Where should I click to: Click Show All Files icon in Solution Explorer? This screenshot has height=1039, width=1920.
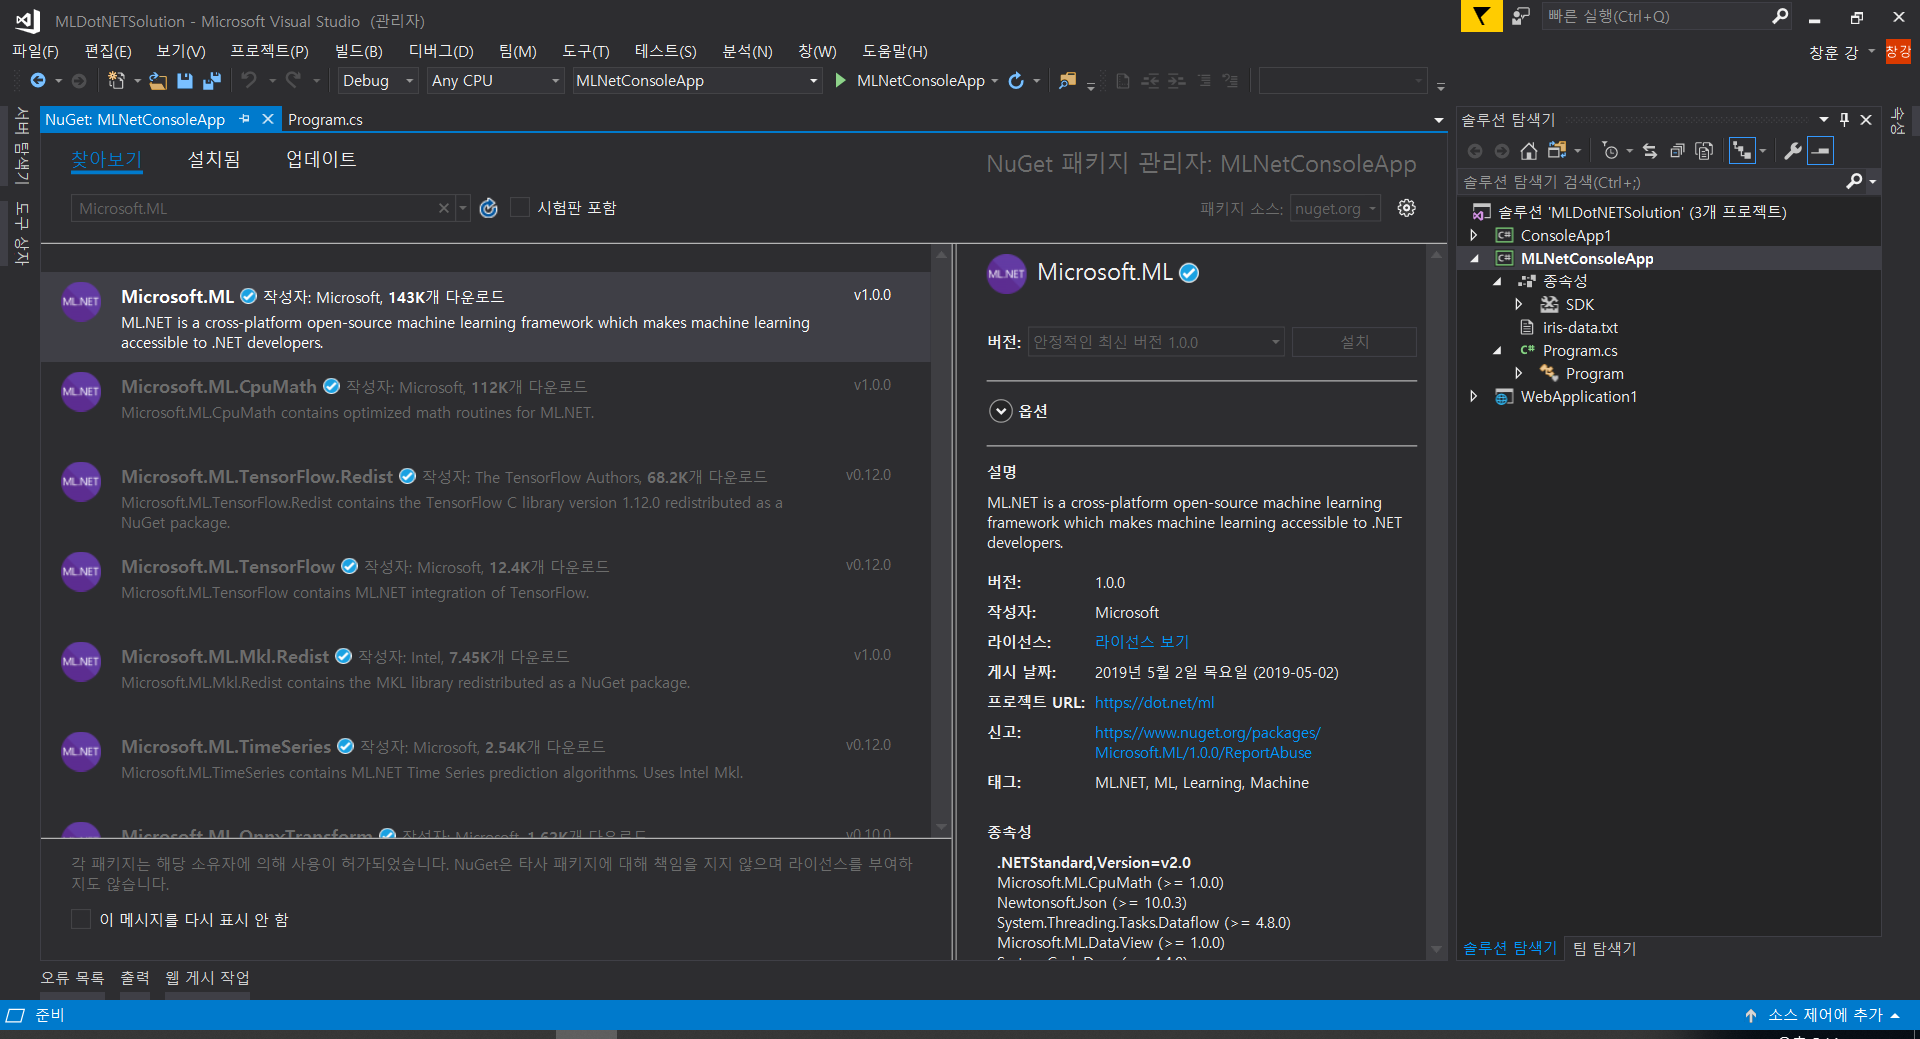(1704, 151)
